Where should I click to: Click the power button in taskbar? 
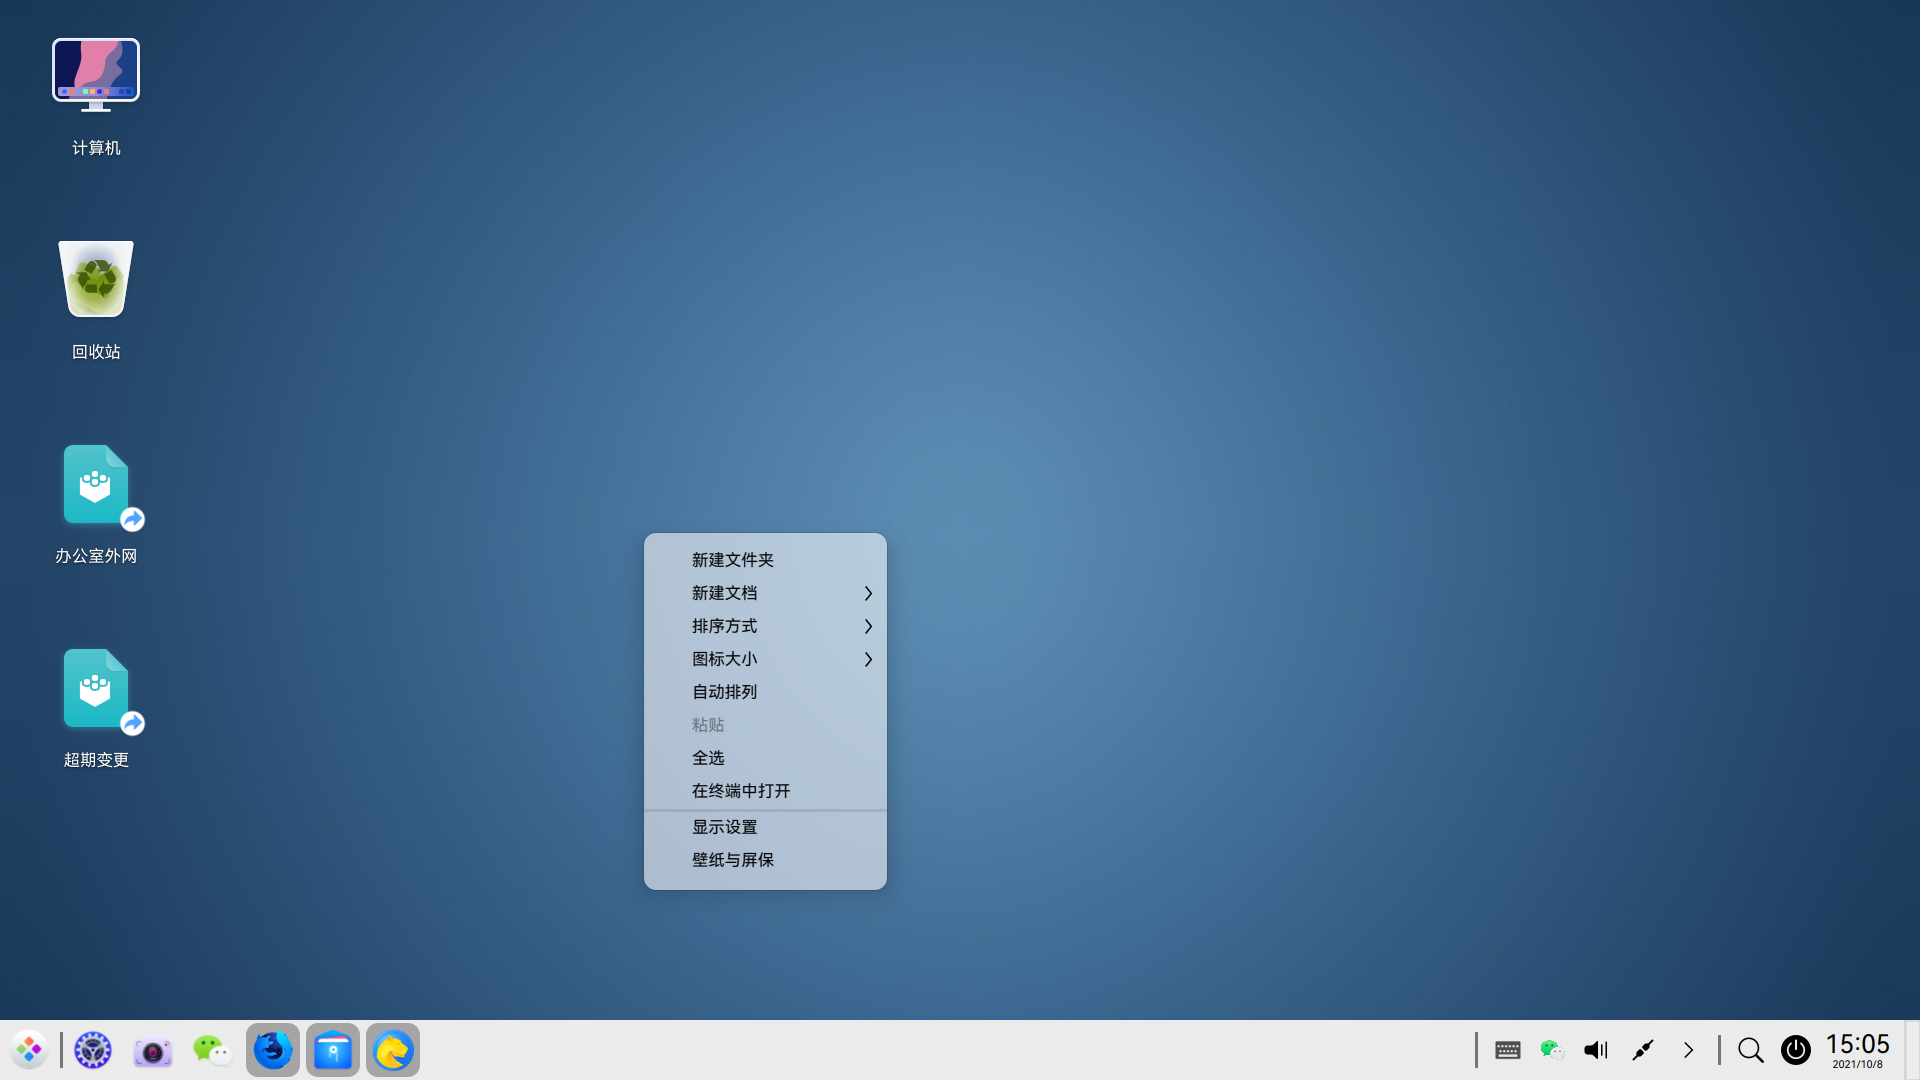tap(1796, 1050)
